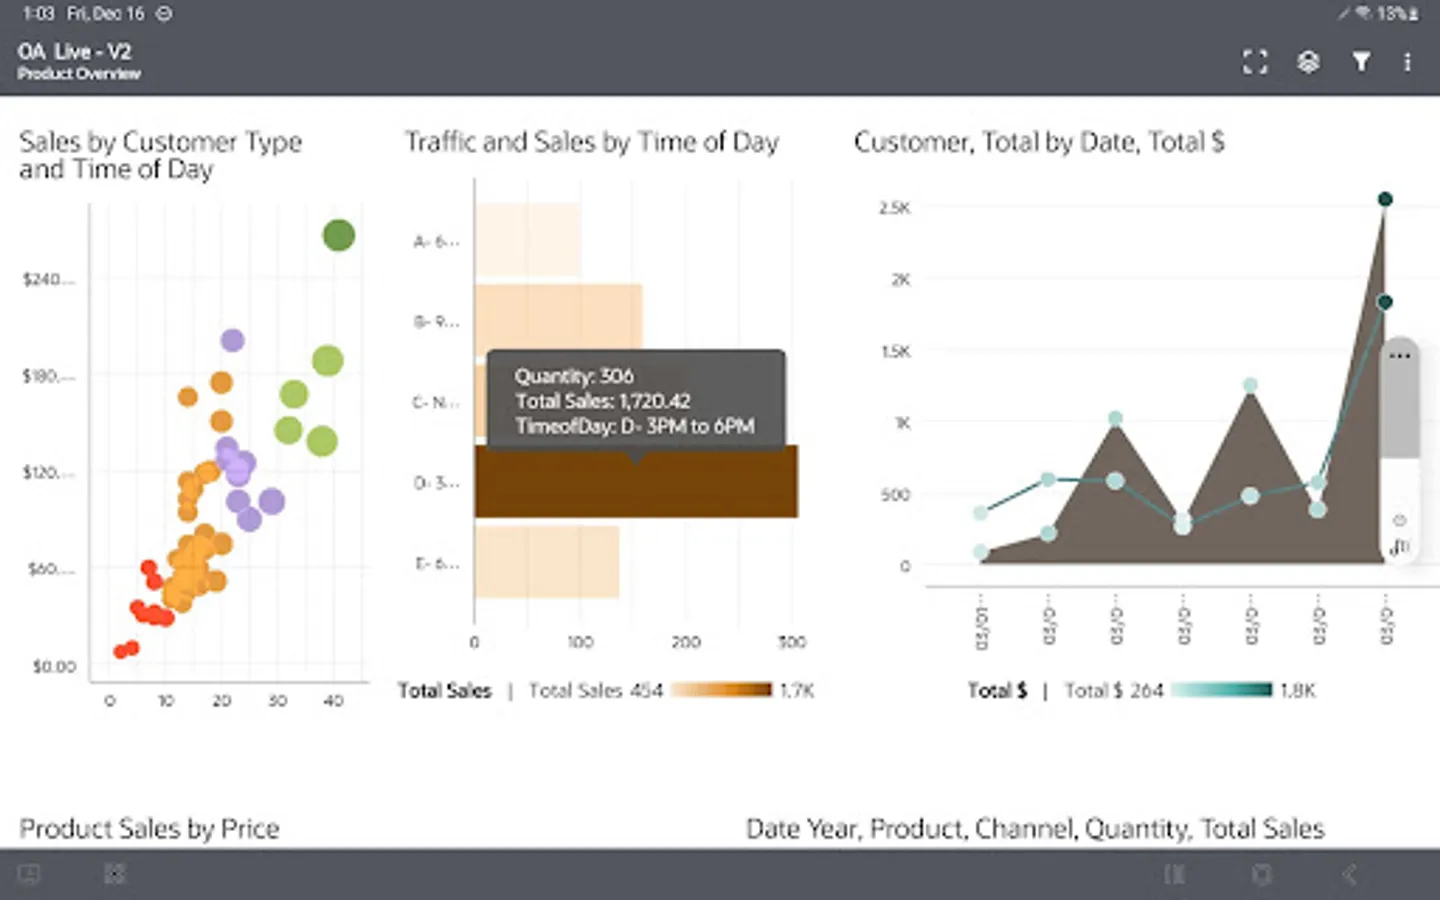Click the Total $ teal gradient legend
Screen dimensions: 1440x900
1221,690
